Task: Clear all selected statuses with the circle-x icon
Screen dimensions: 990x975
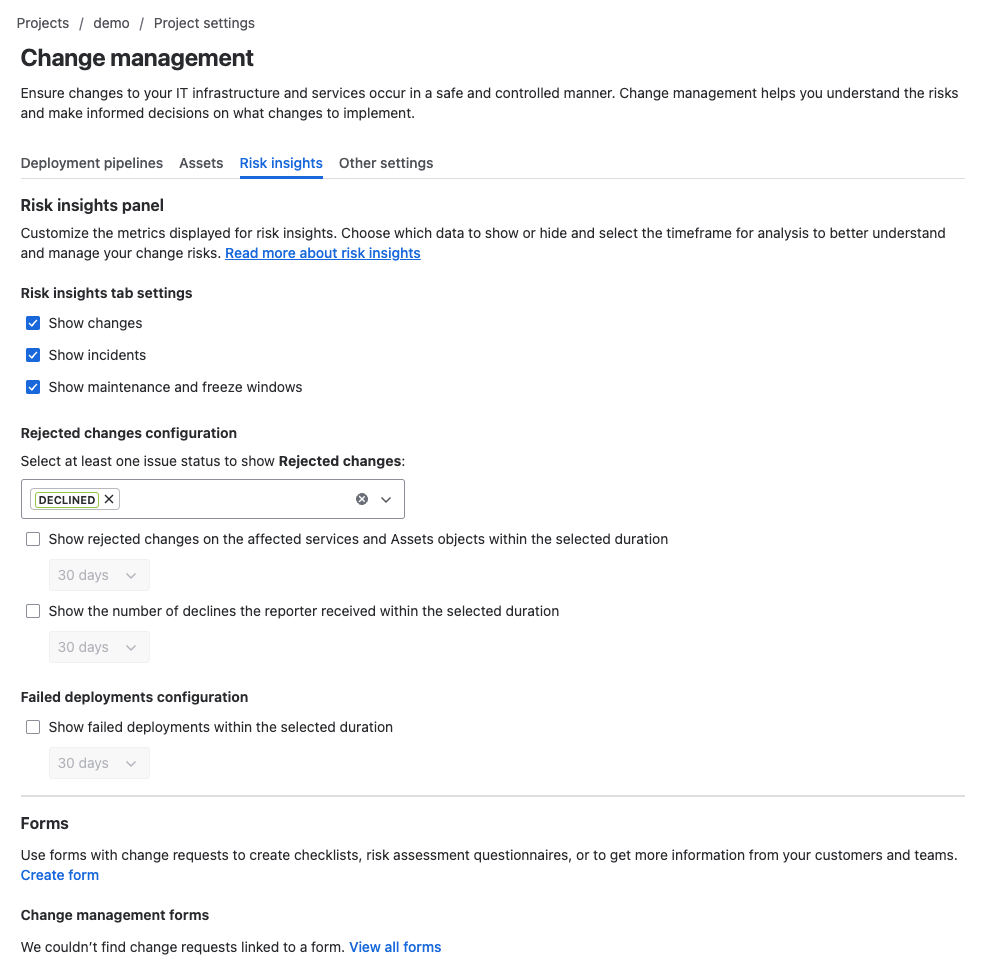Action: 362,499
